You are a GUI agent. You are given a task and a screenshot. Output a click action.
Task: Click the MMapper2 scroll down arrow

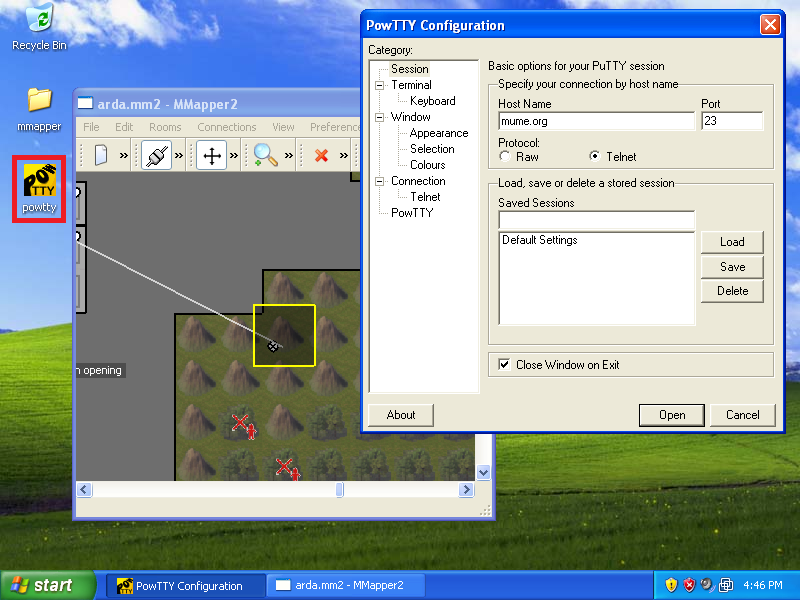(x=483, y=472)
